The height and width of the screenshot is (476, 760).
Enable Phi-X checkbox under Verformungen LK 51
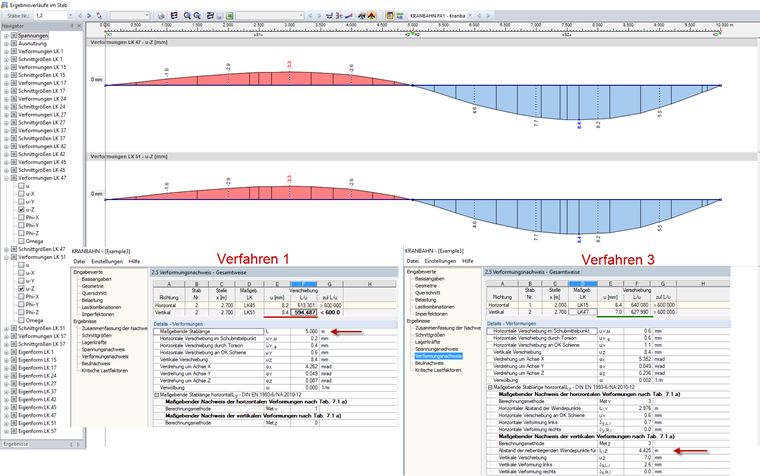(x=21, y=296)
